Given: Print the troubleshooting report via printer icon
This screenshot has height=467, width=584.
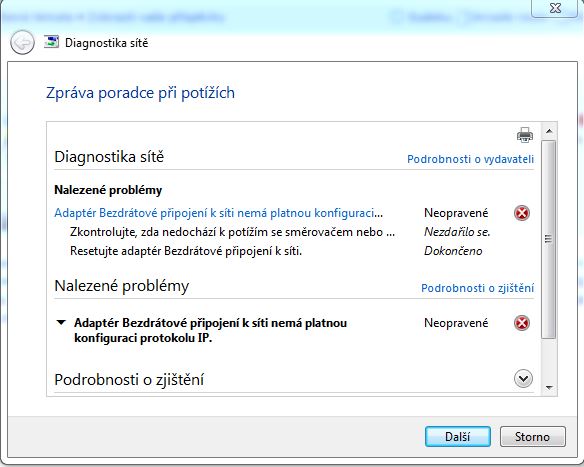Looking at the screenshot, I should coord(524,135).
